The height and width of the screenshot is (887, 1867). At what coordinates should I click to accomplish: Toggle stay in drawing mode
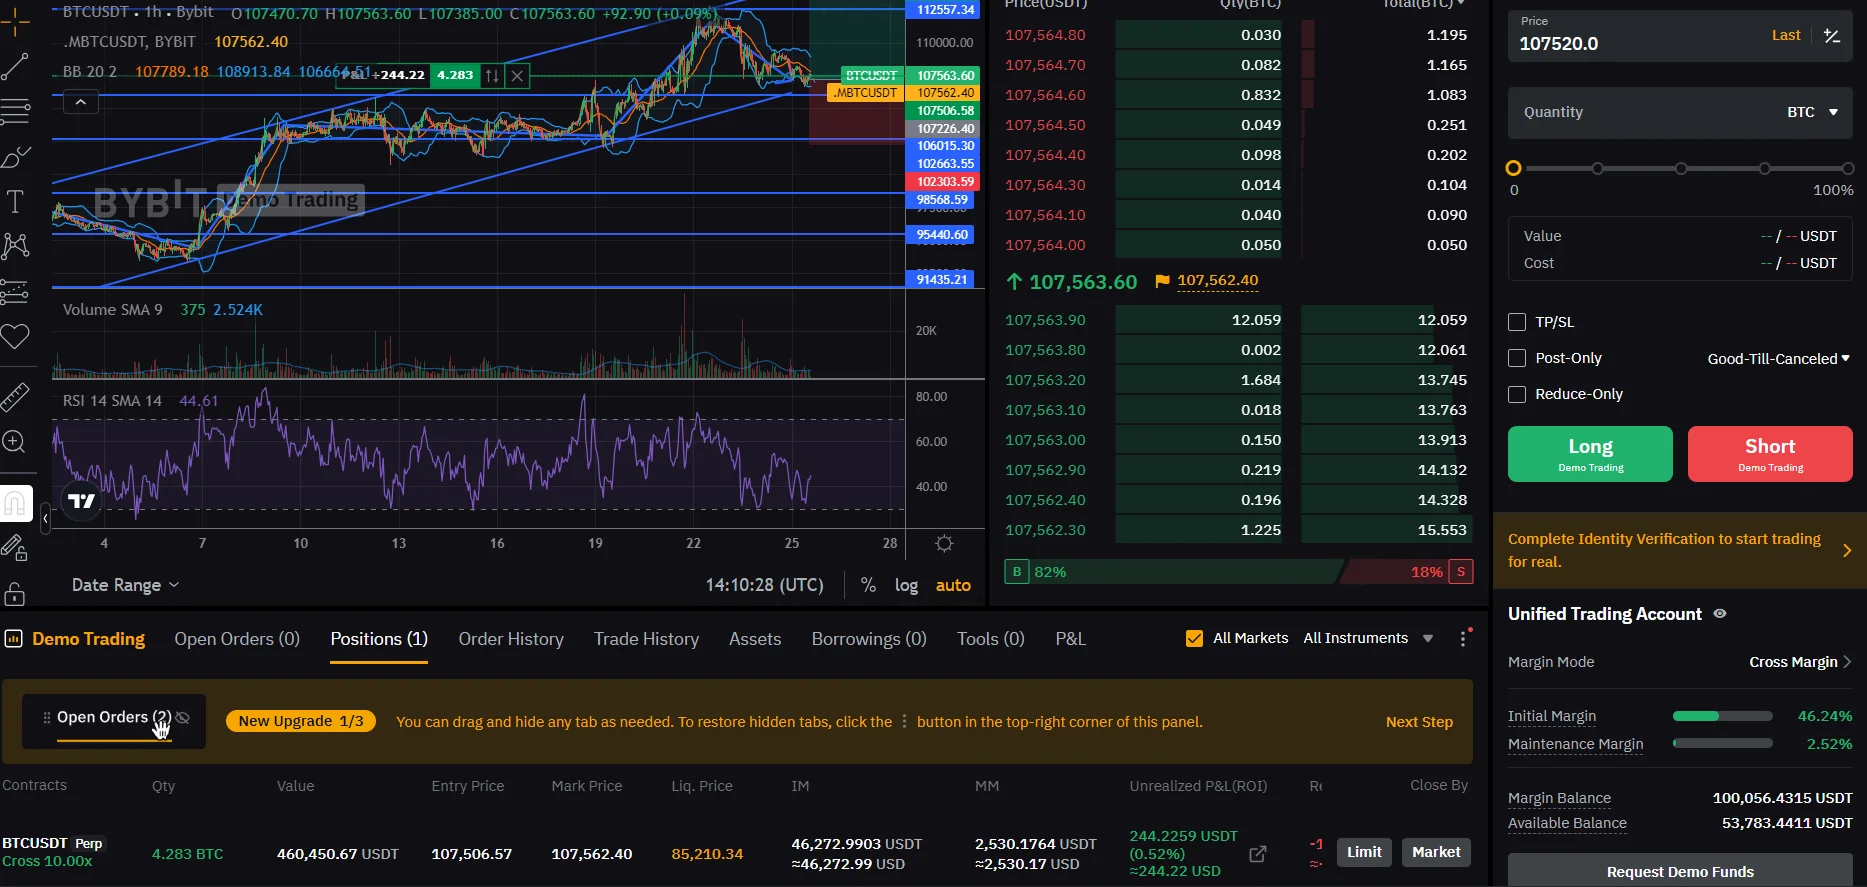[x=15, y=548]
